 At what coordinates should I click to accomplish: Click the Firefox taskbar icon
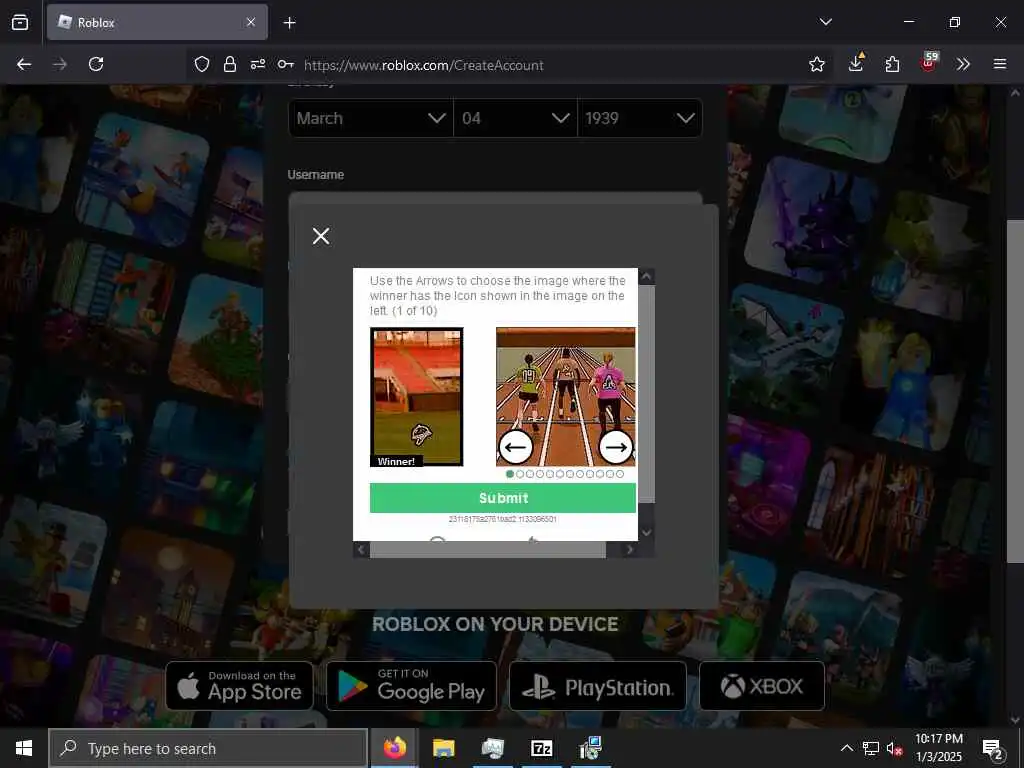pos(394,748)
